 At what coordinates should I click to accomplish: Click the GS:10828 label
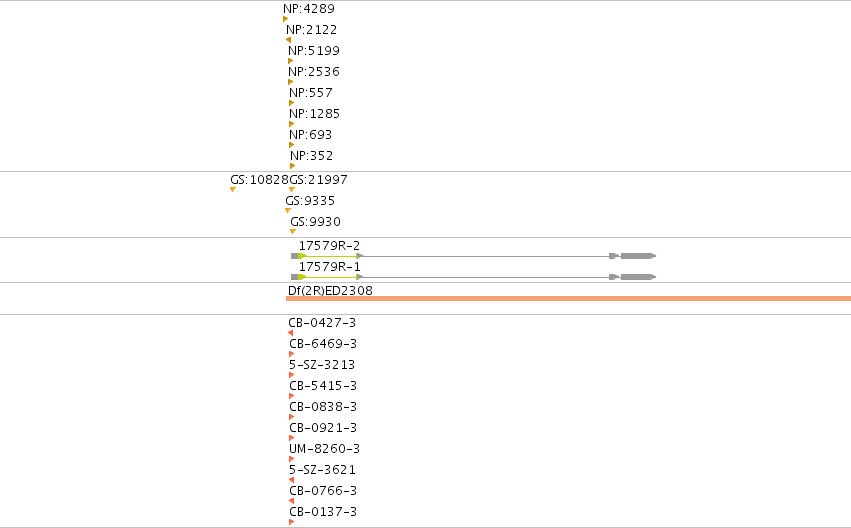[259, 180]
